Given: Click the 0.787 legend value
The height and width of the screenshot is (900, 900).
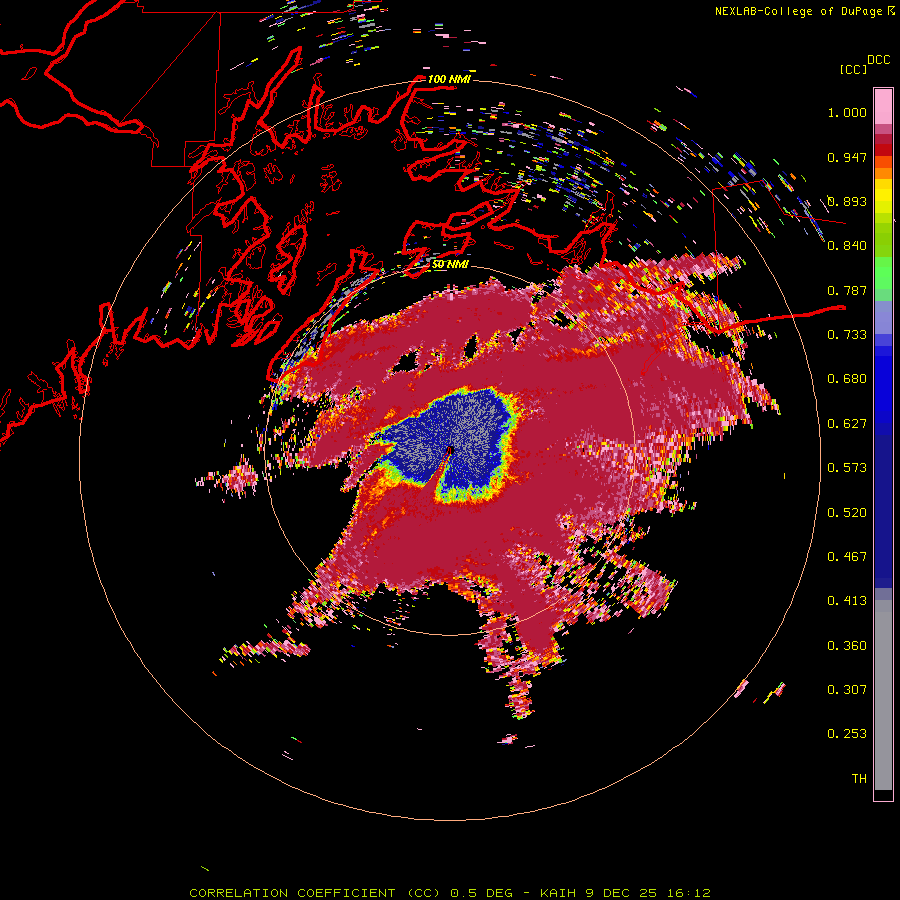Looking at the screenshot, I should 847,290.
